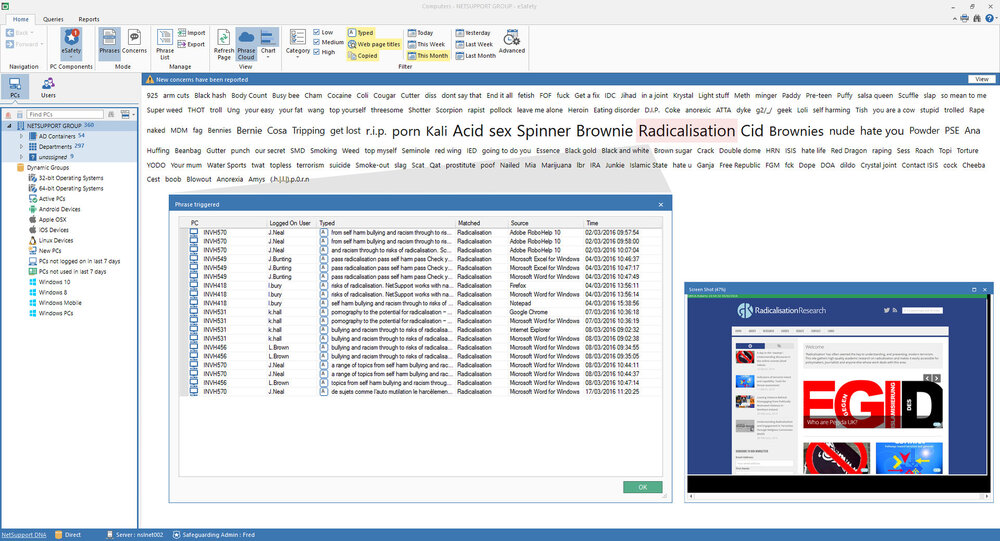Collapse the NETSUPPORT GROUP tree node
This screenshot has width=1000, height=541.
click(9, 126)
